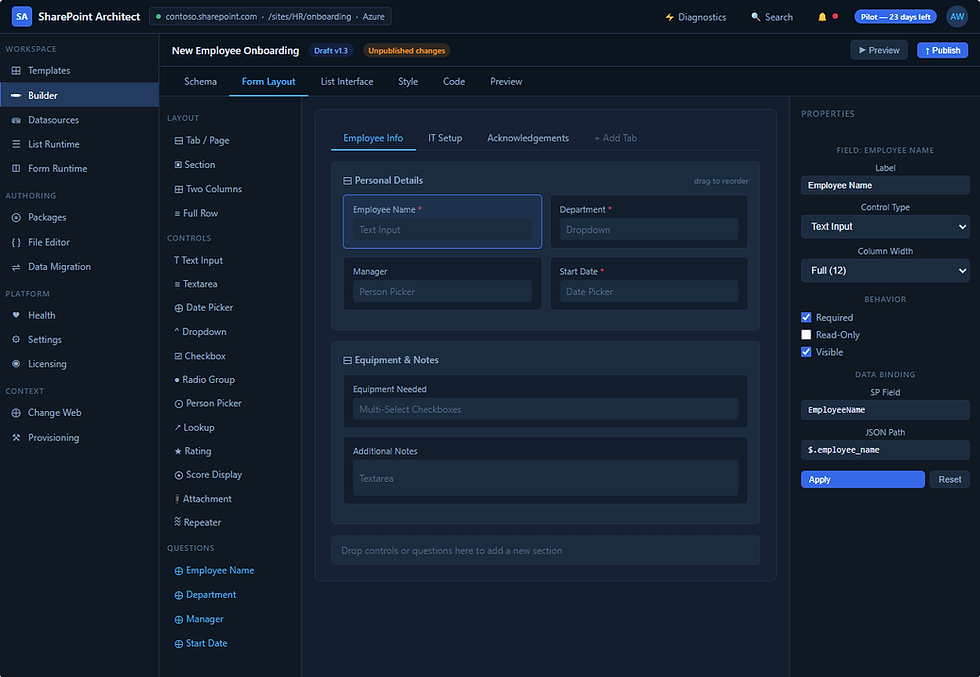The height and width of the screenshot is (677, 980).
Task: Click the Reset button
Action: click(949, 479)
